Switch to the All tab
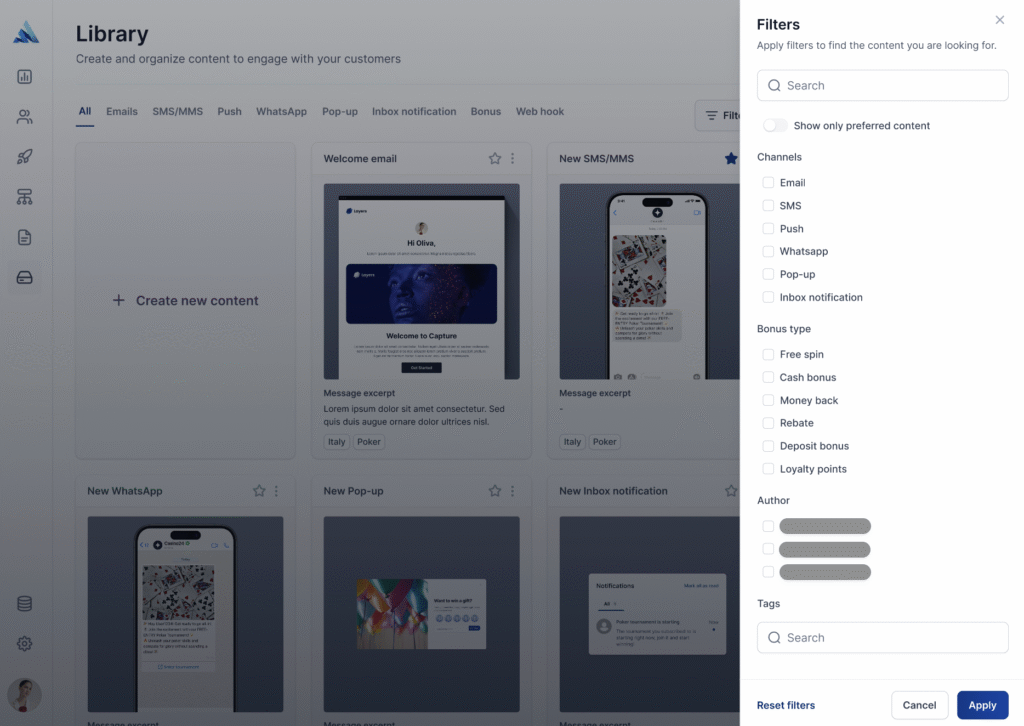The image size is (1024, 726). coord(85,111)
